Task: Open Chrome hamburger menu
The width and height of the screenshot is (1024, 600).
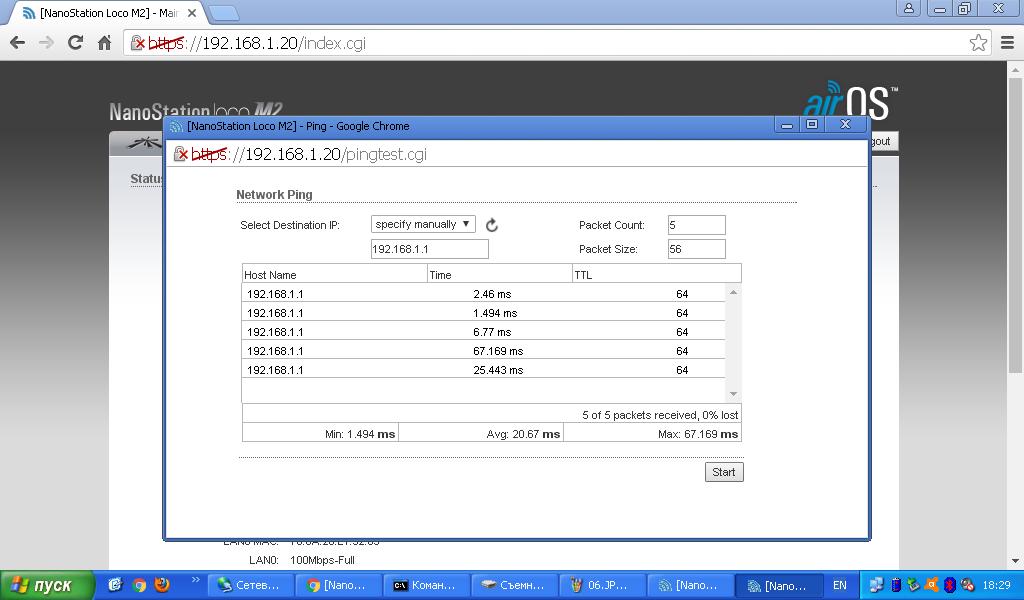Action: [1007, 43]
